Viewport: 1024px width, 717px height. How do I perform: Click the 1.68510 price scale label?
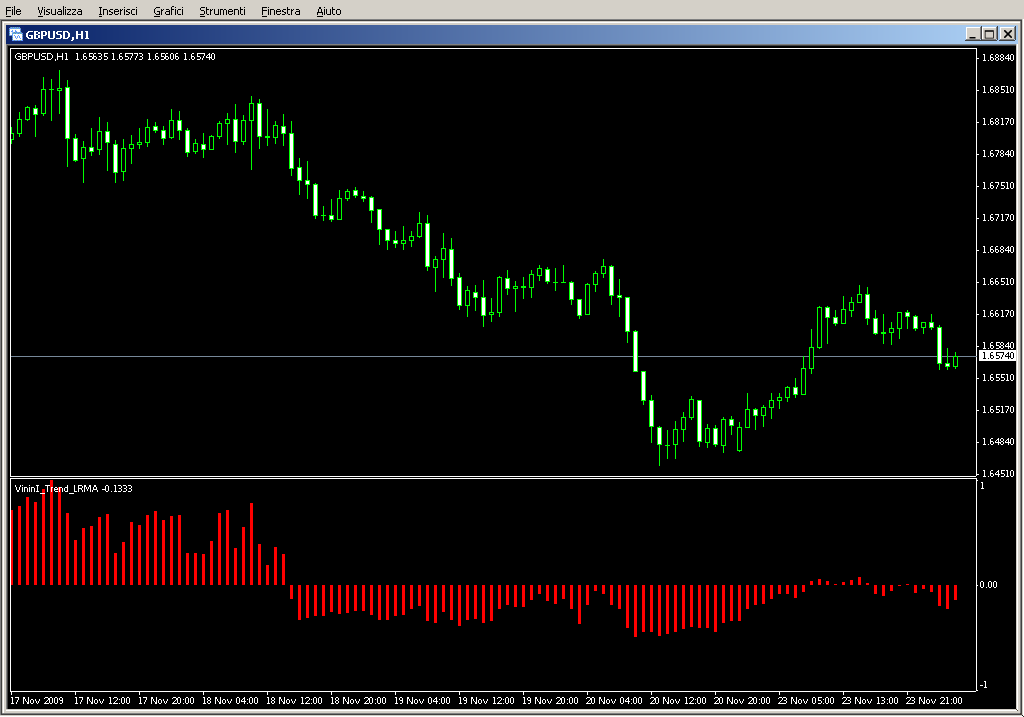click(x=999, y=89)
